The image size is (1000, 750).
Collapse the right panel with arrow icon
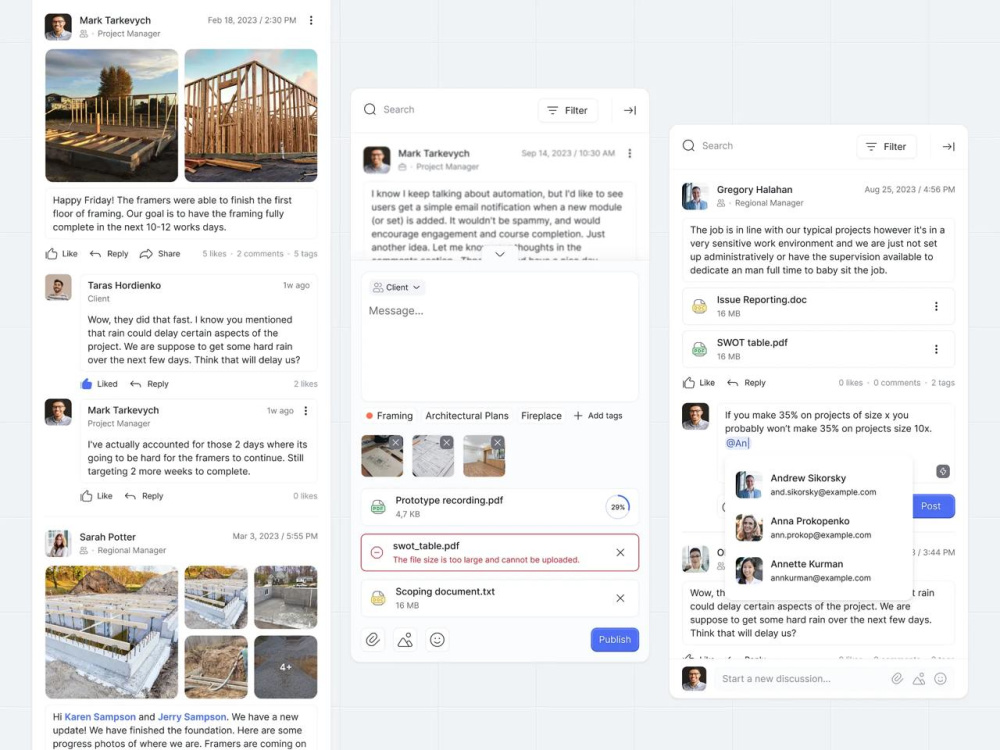tap(949, 147)
